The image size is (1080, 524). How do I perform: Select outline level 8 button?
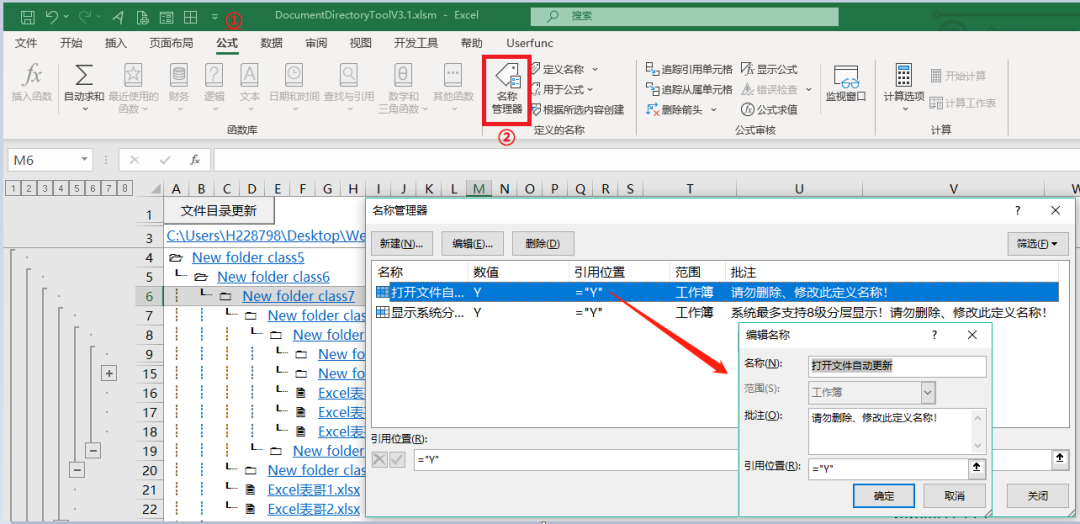tap(124, 188)
